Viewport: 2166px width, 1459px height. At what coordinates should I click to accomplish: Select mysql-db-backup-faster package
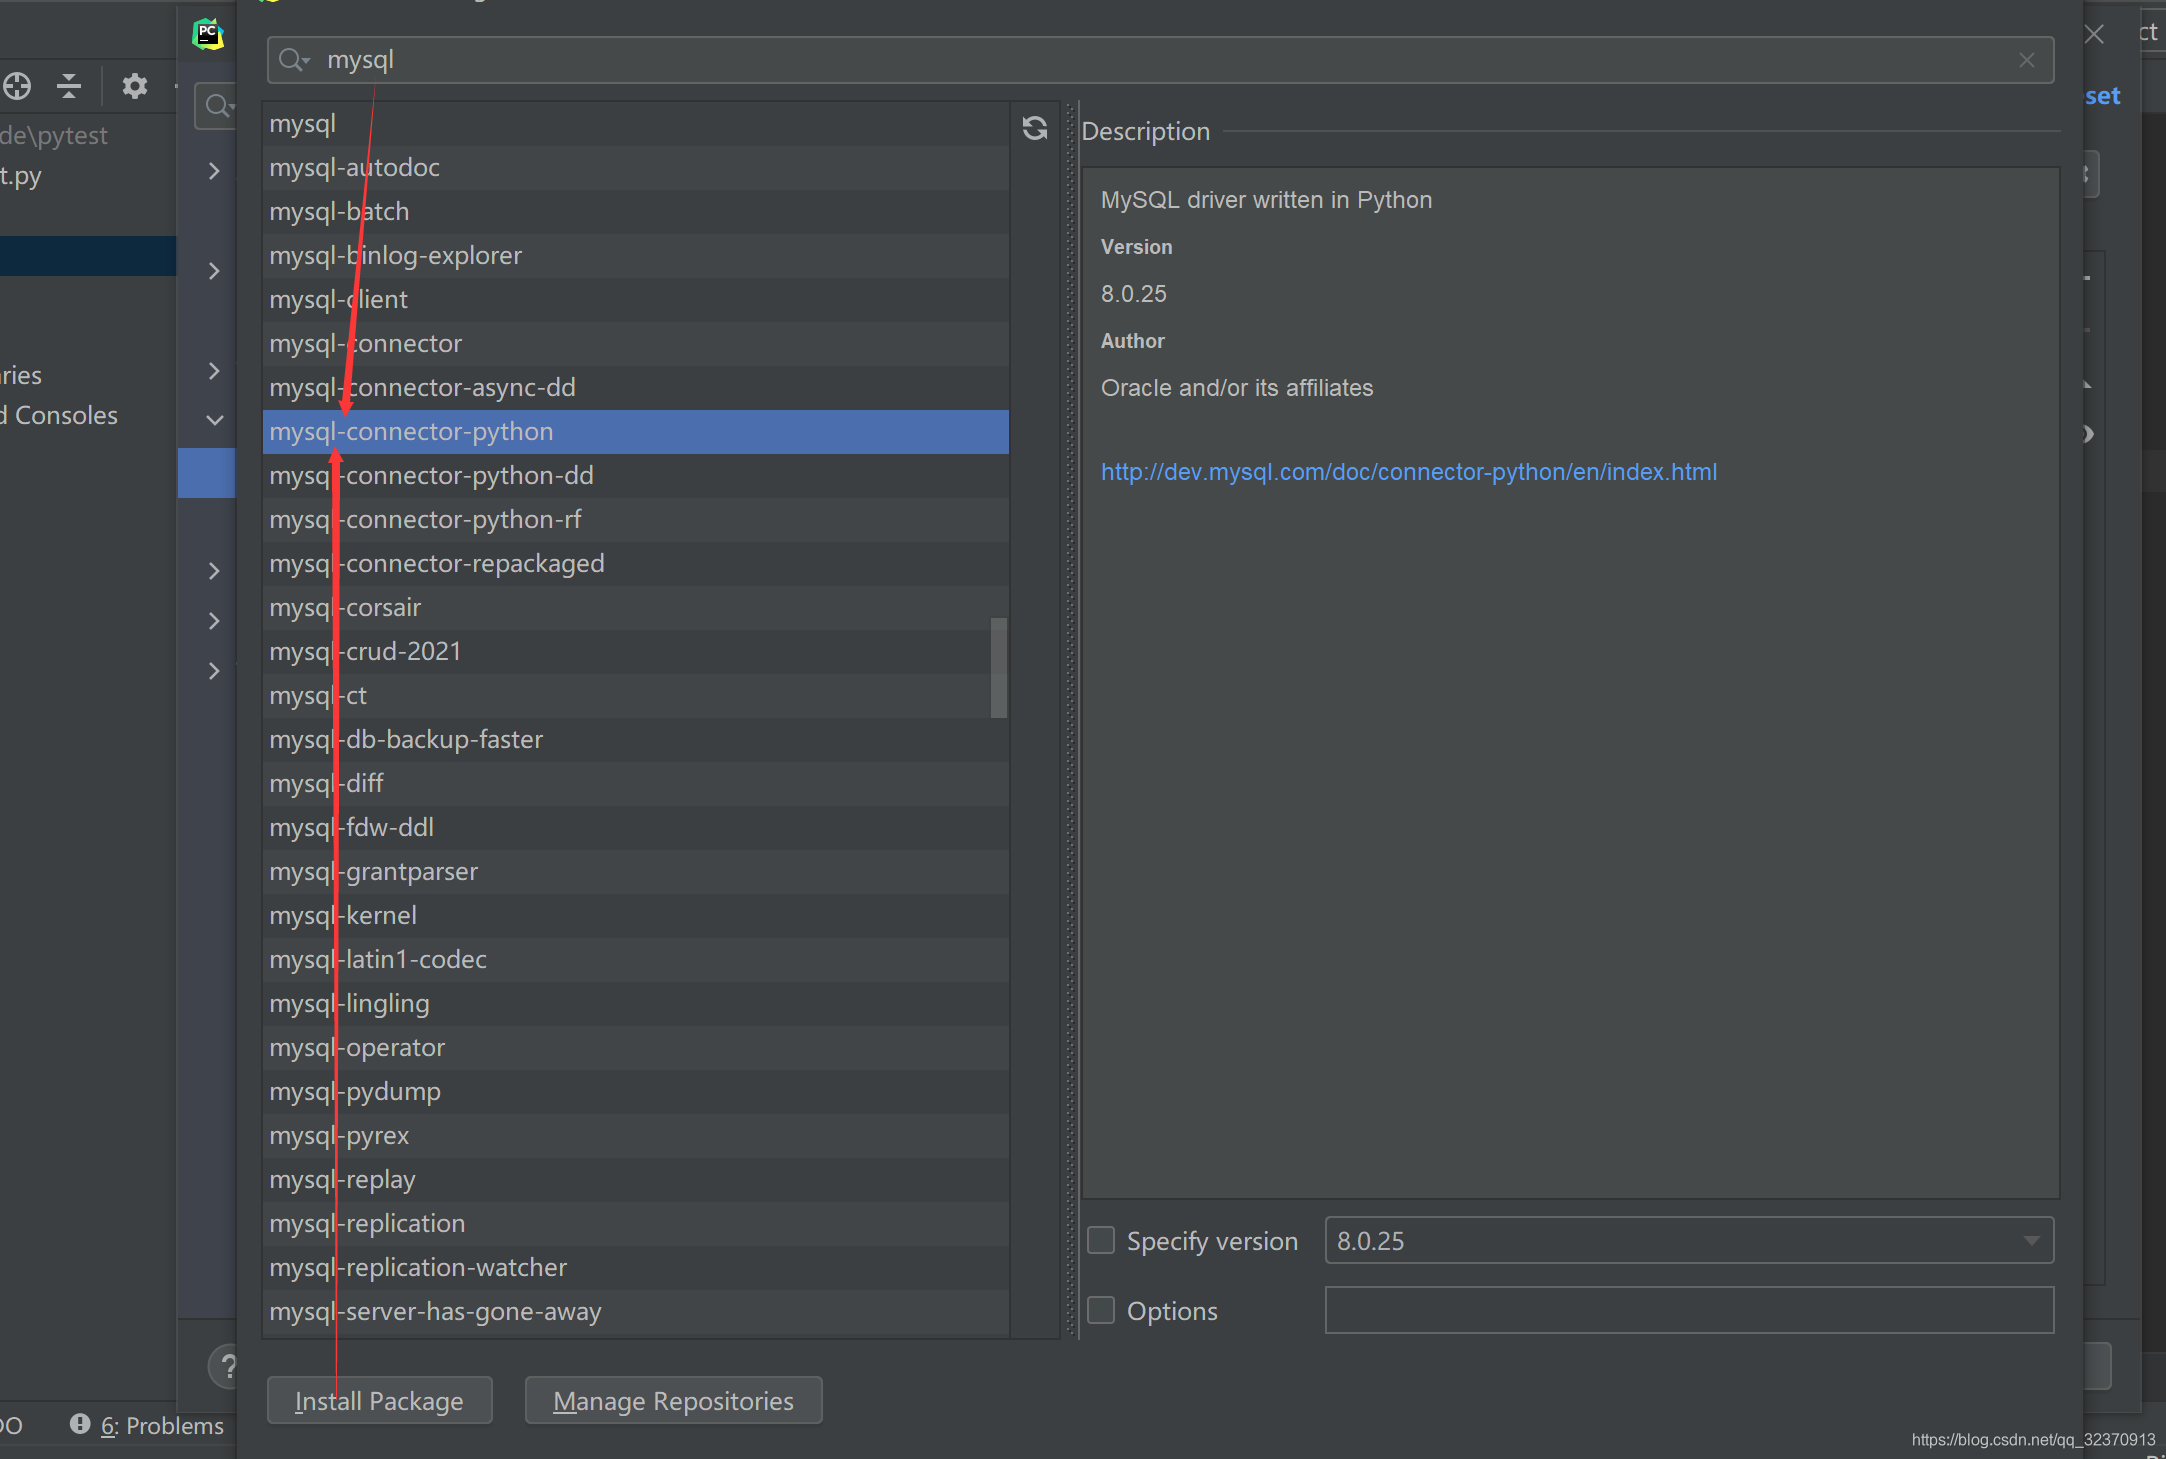pyautogui.click(x=636, y=740)
